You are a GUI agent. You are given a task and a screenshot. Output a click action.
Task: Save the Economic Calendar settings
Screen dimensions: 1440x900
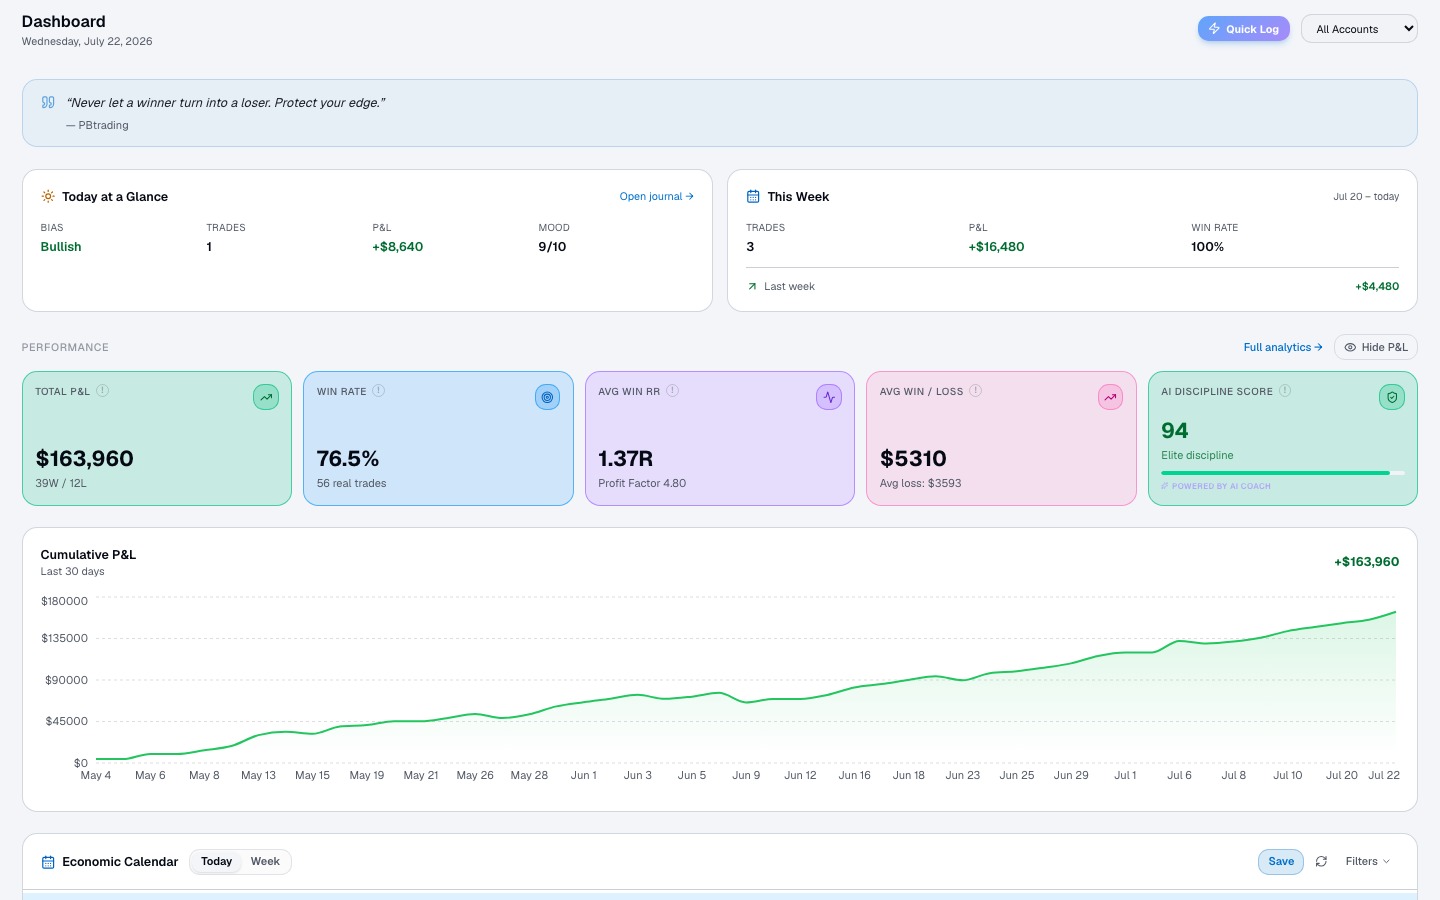1281,862
